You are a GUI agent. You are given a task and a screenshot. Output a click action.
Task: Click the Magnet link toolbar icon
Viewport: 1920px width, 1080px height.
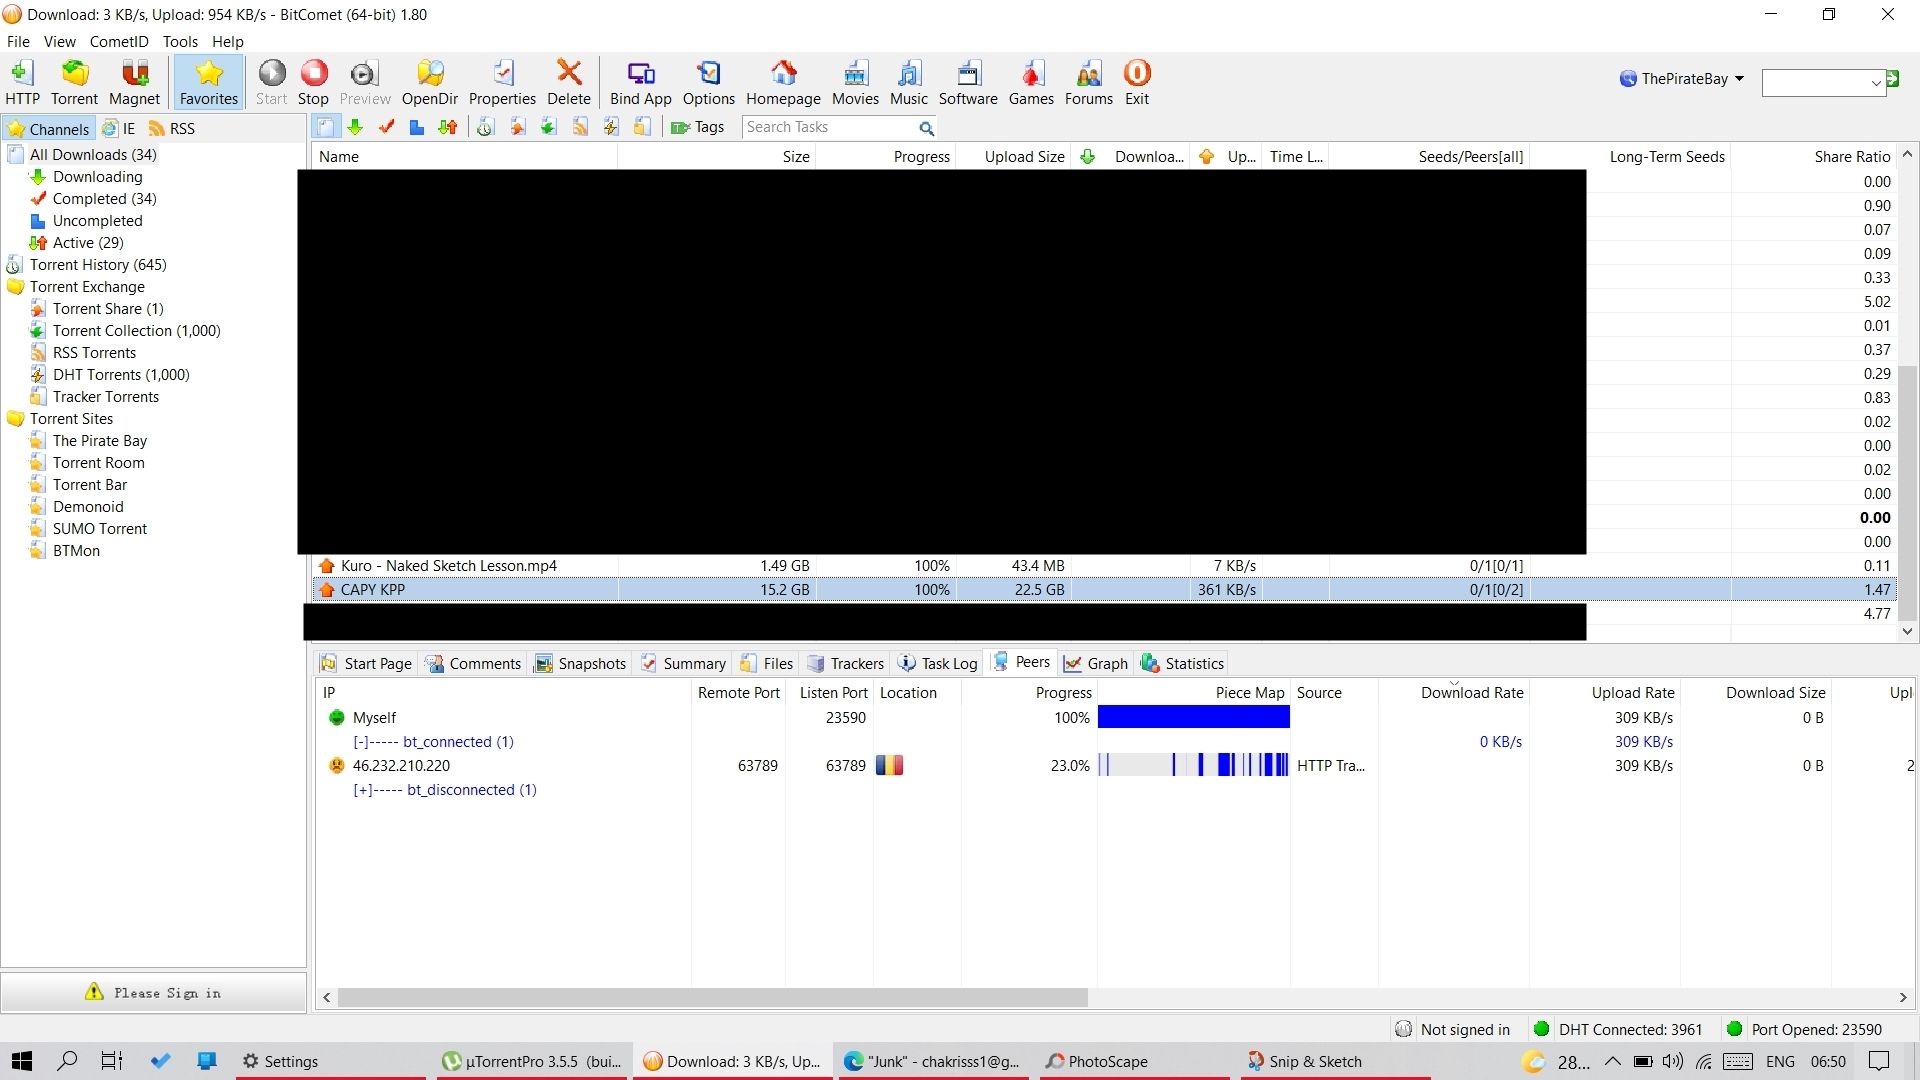coord(134,82)
